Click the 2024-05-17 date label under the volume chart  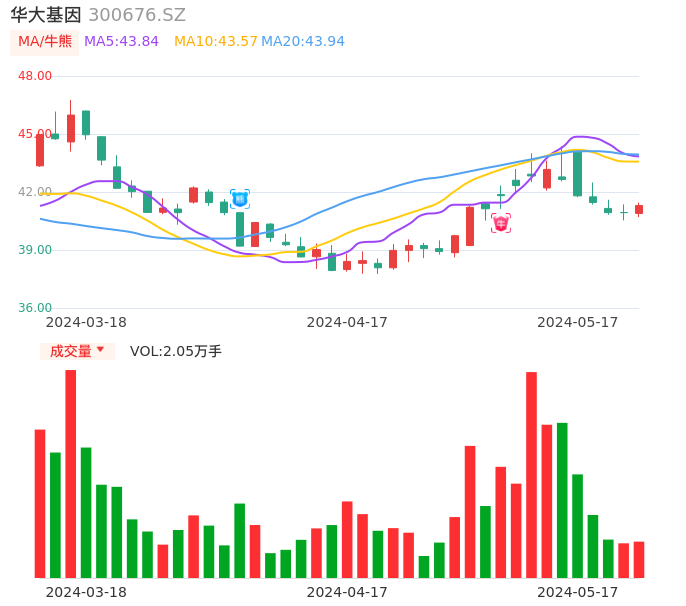point(578,592)
